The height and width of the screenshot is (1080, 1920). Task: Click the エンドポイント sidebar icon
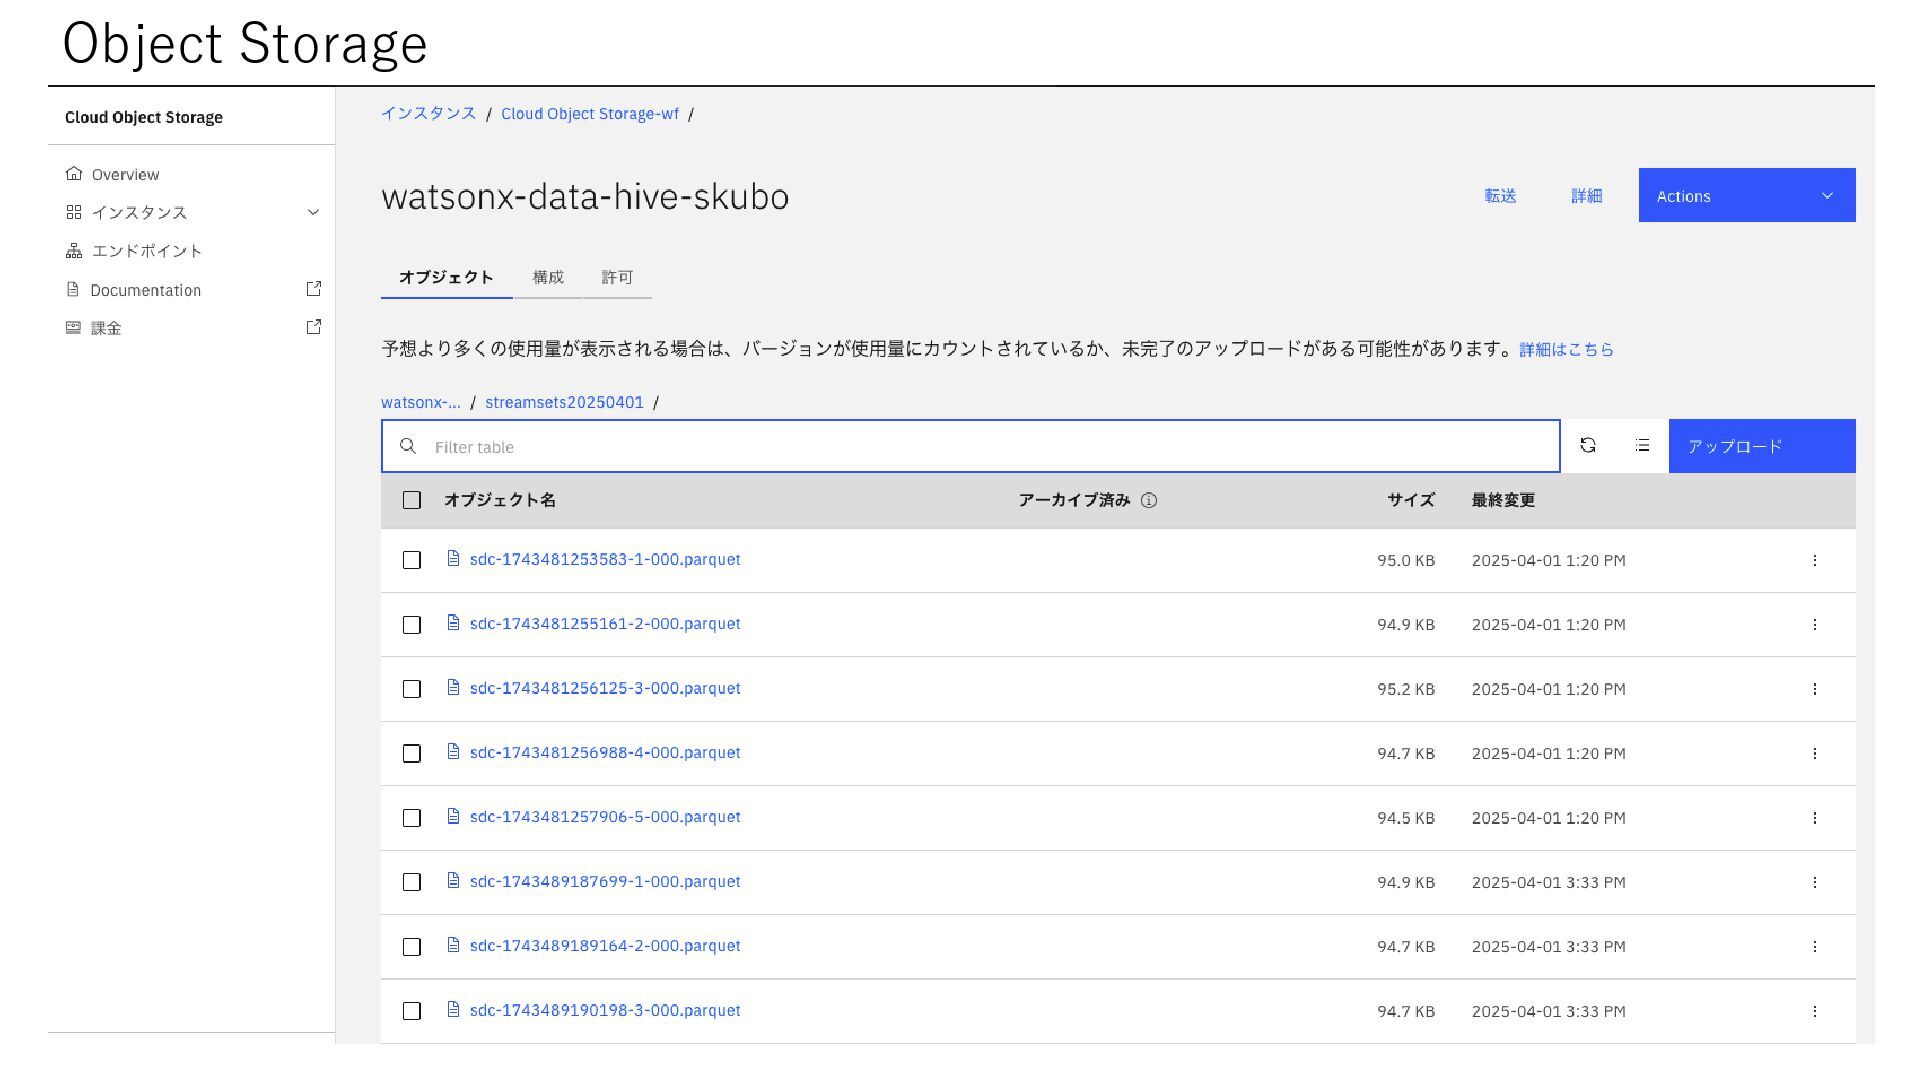click(74, 251)
